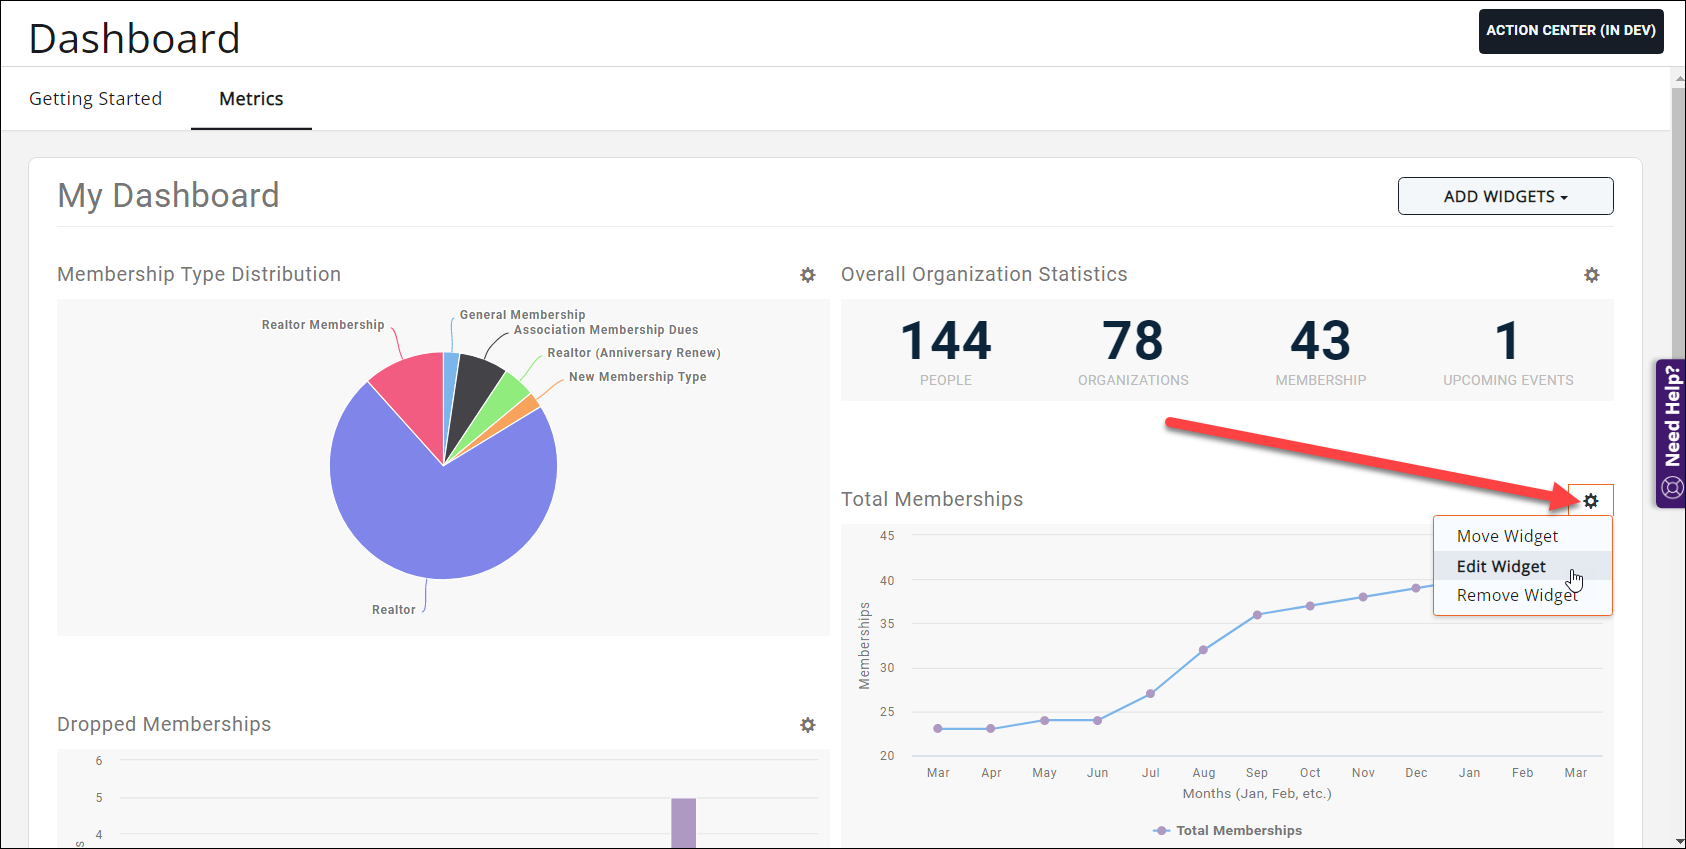Open Overall Organization Statistics gear menu
The image size is (1686, 849).
[1591, 275]
